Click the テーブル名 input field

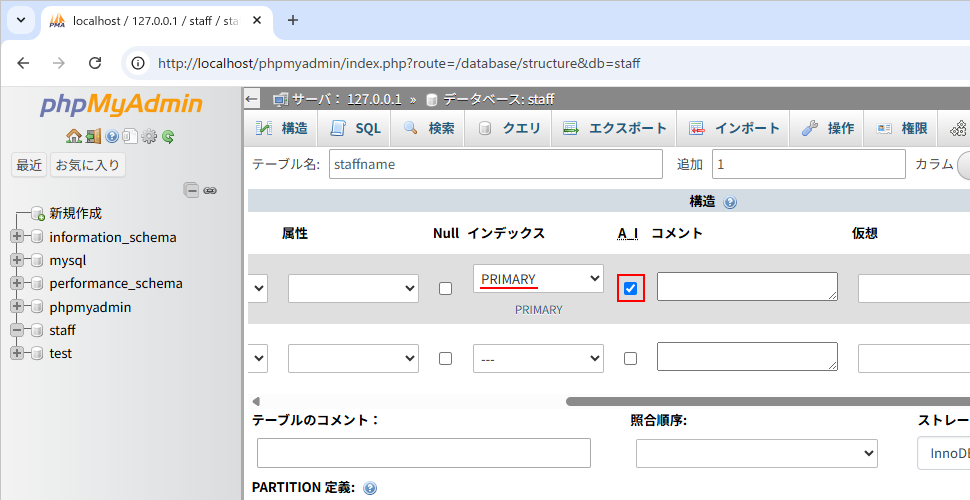[x=495, y=164]
